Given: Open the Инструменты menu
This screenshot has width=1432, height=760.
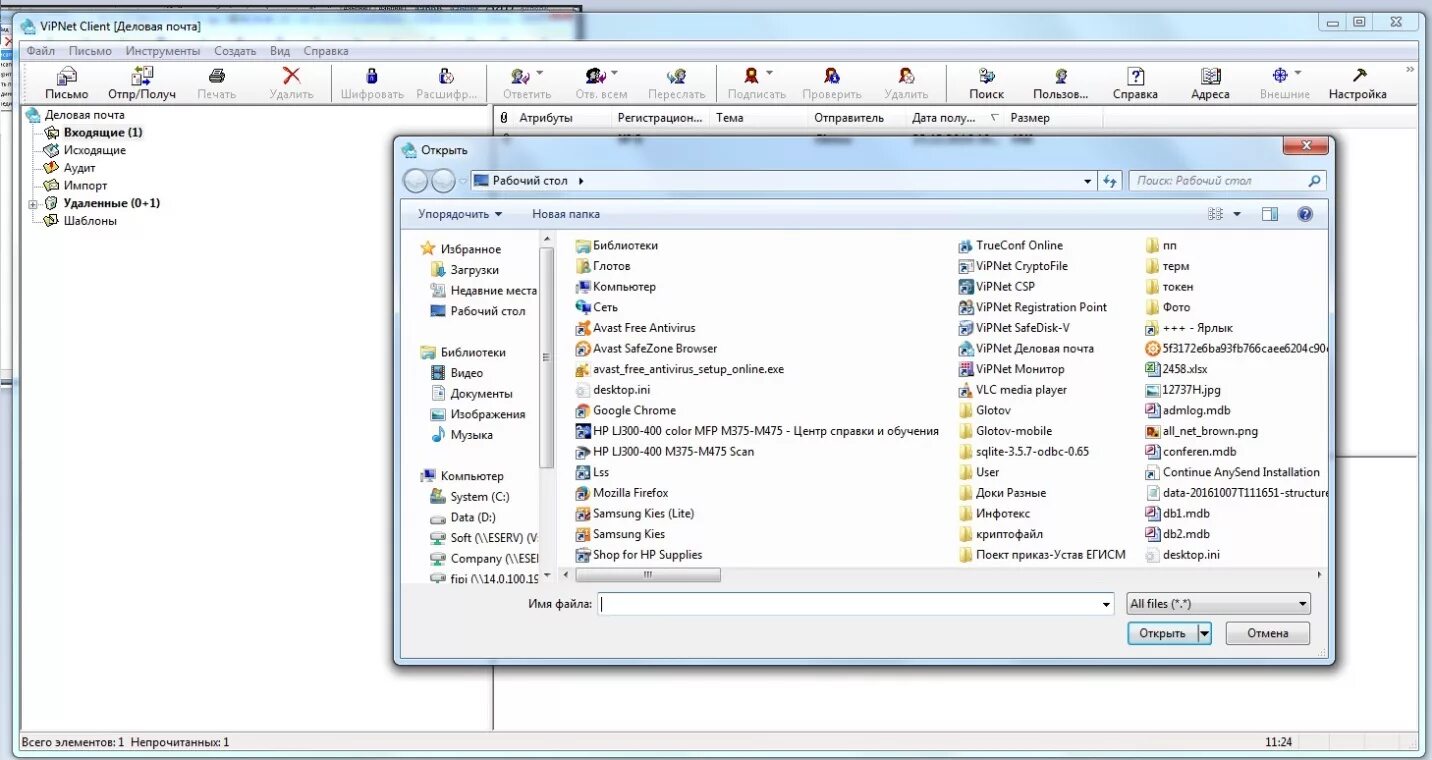Looking at the screenshot, I should 163,51.
